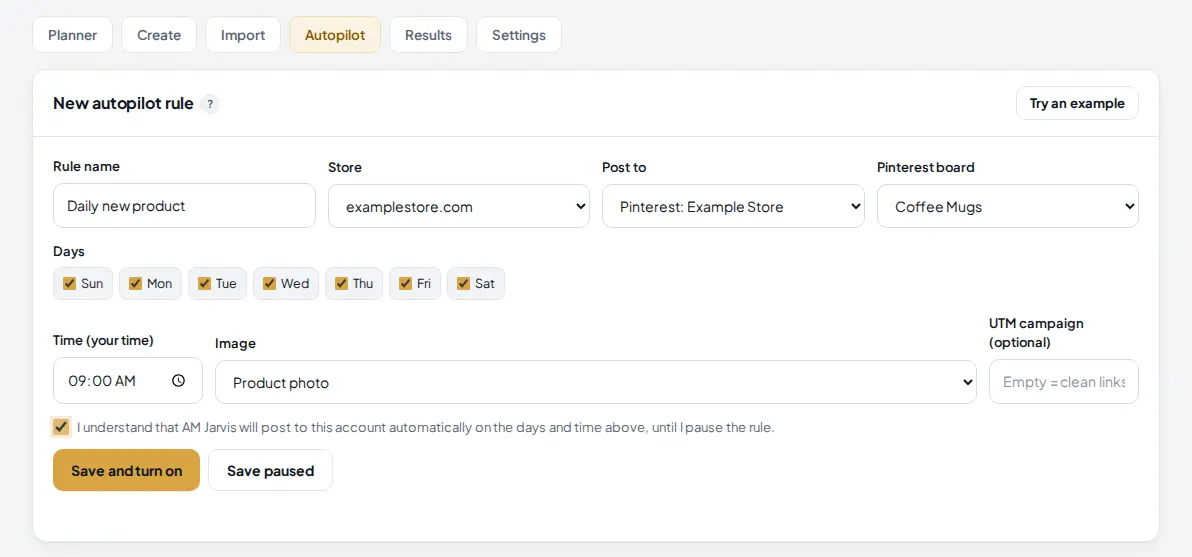This screenshot has width=1192, height=557.
Task: Click the "New autopilot rule" heading
Action: click(x=123, y=103)
